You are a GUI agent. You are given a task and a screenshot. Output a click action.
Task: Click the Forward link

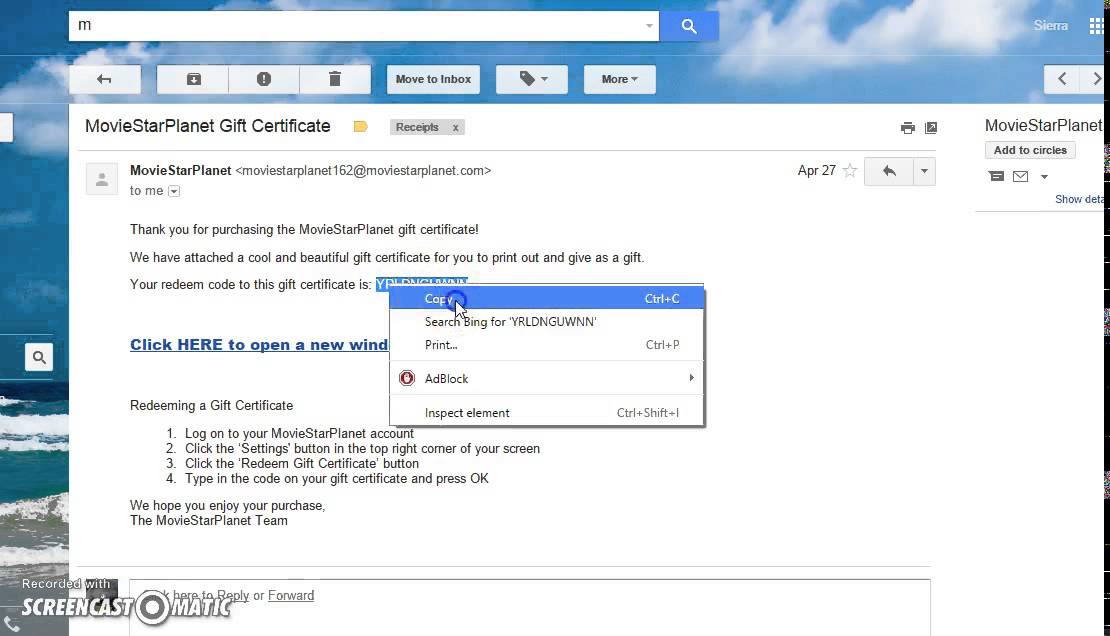point(291,596)
